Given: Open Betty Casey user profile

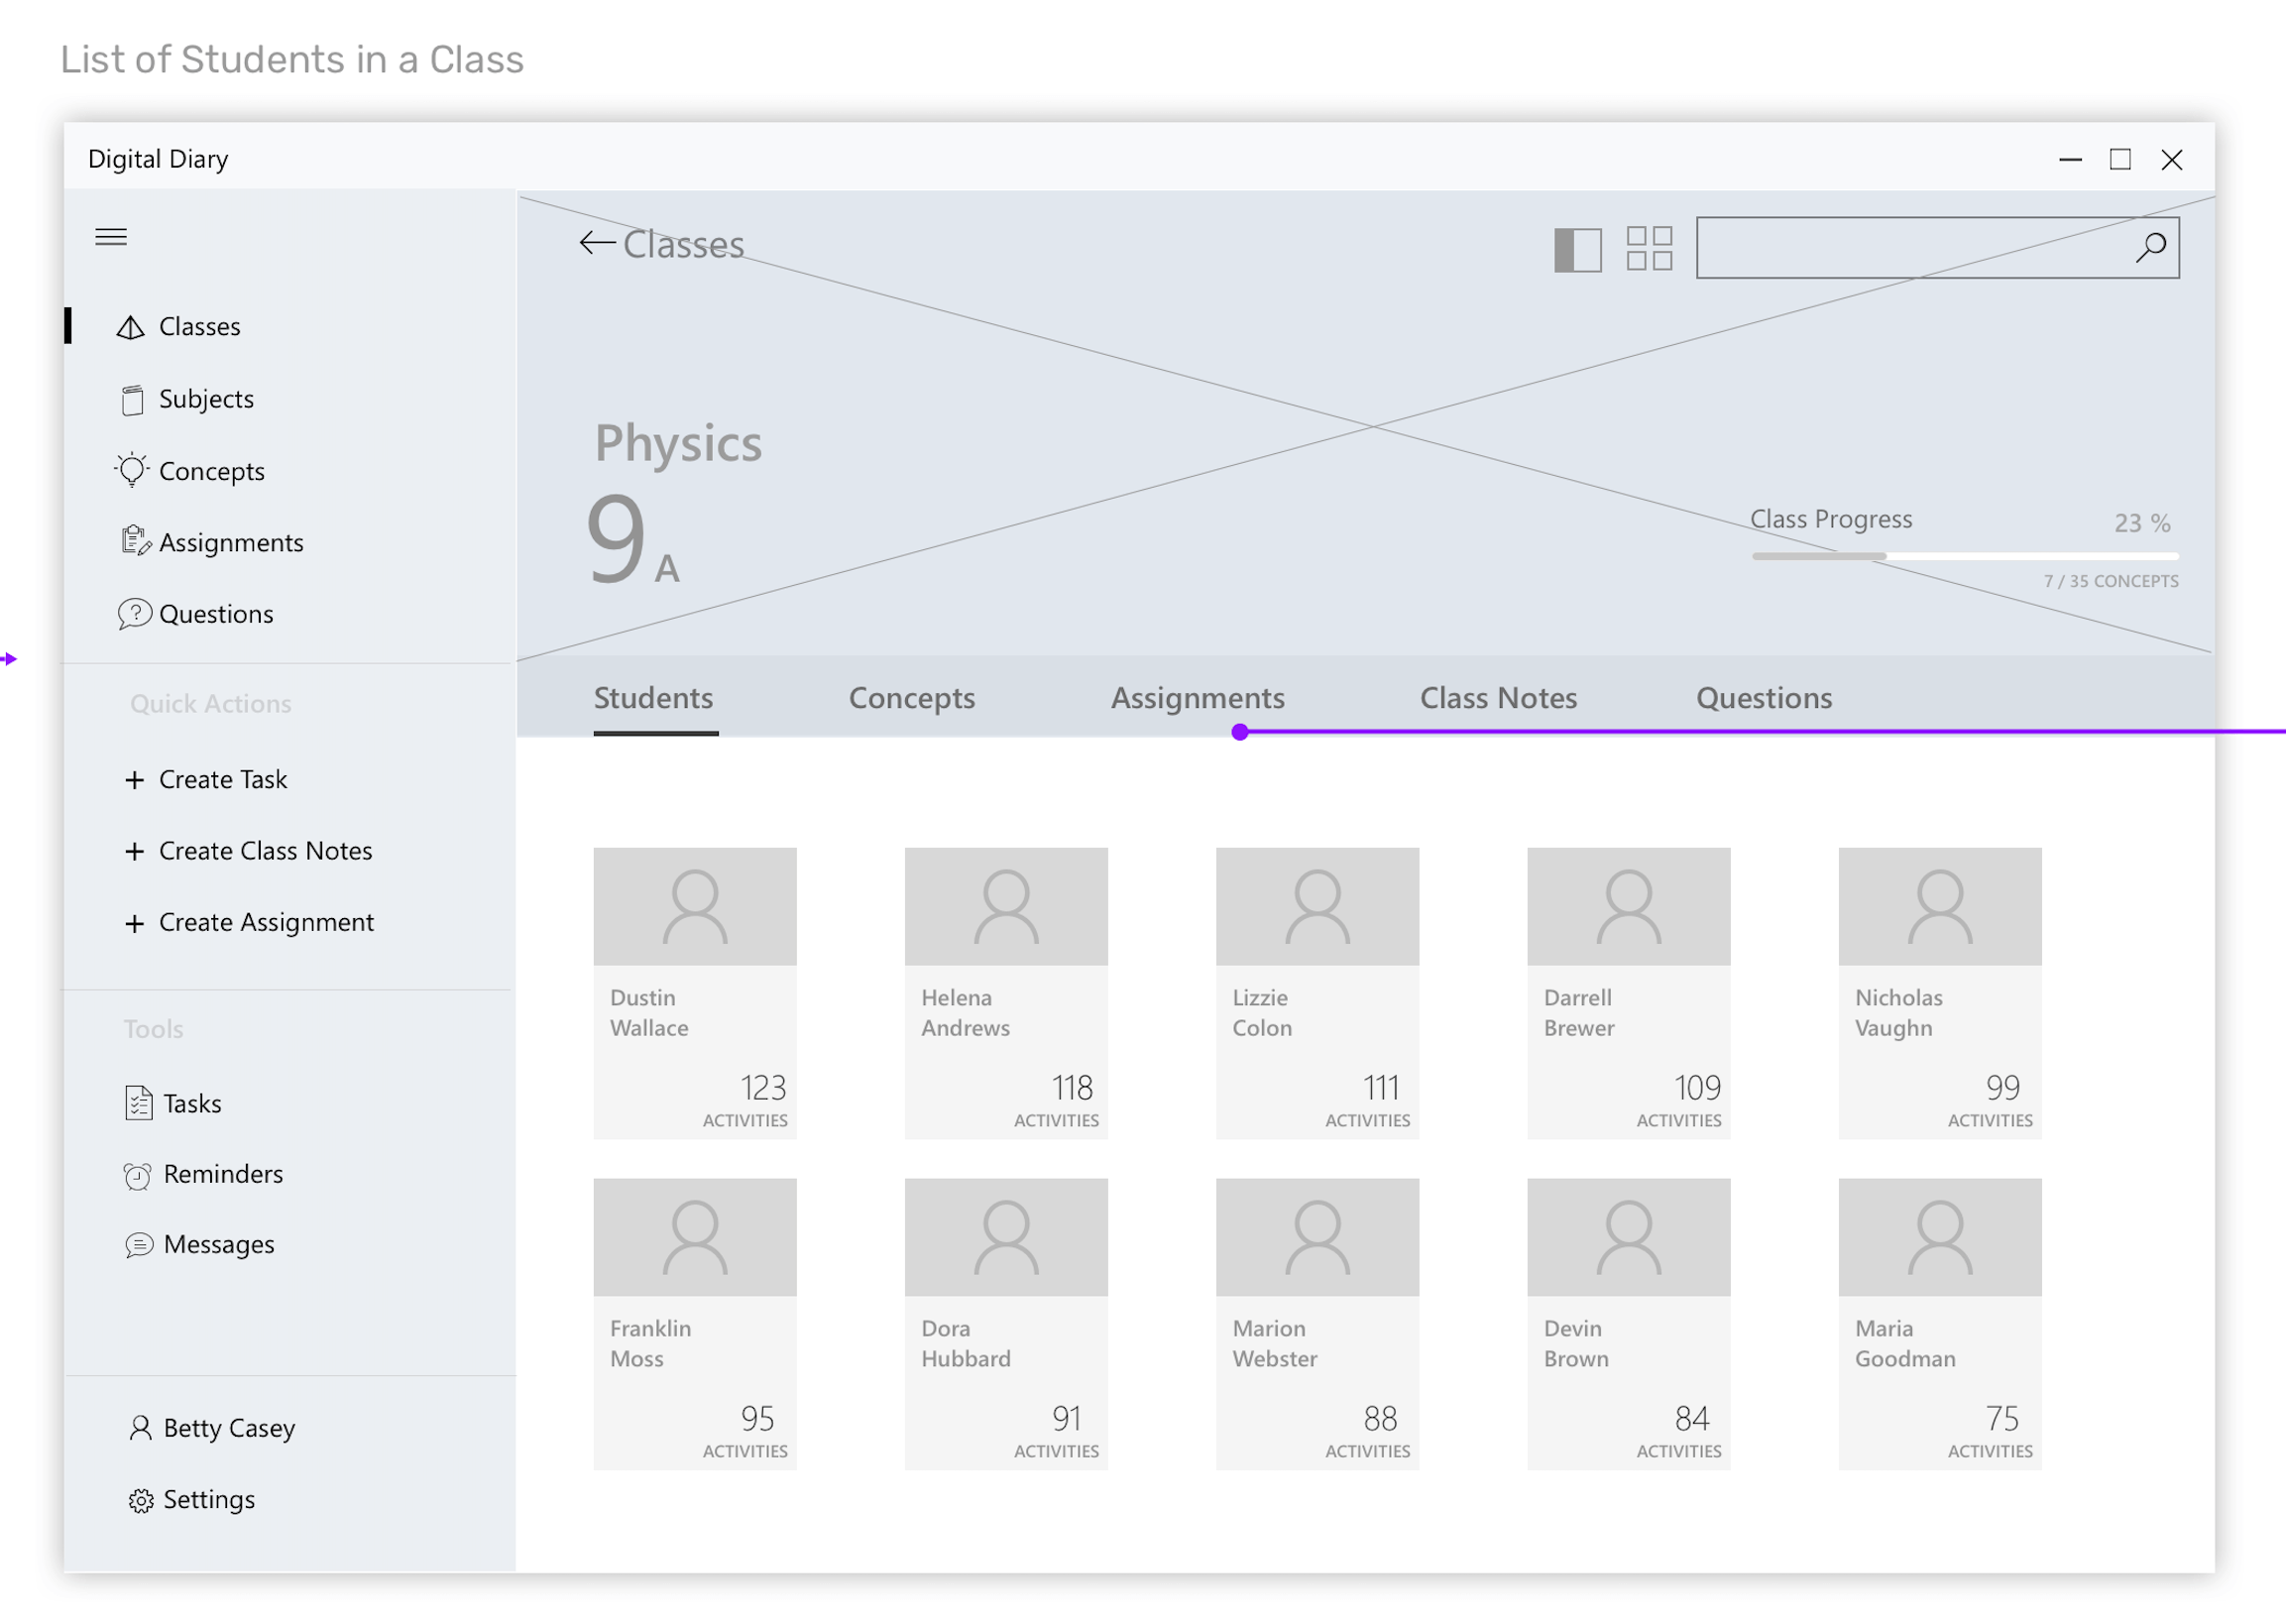Looking at the screenshot, I should (228, 1428).
